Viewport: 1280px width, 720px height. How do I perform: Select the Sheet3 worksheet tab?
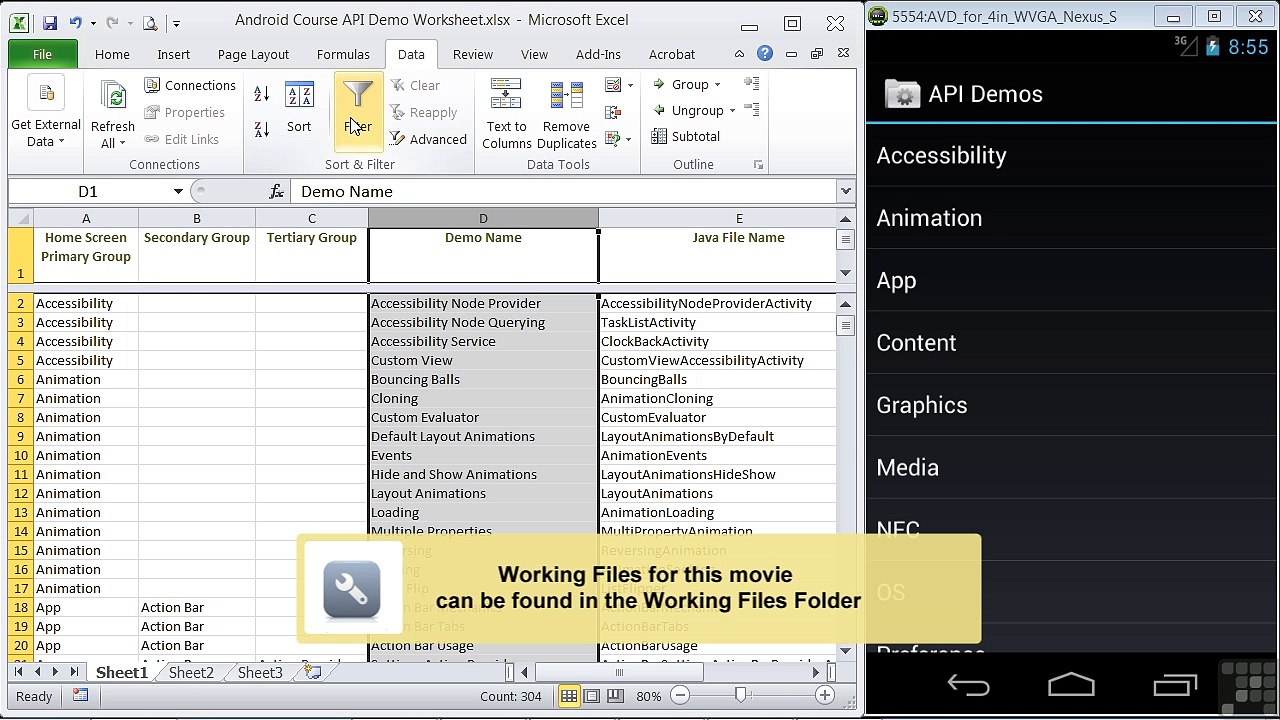260,672
